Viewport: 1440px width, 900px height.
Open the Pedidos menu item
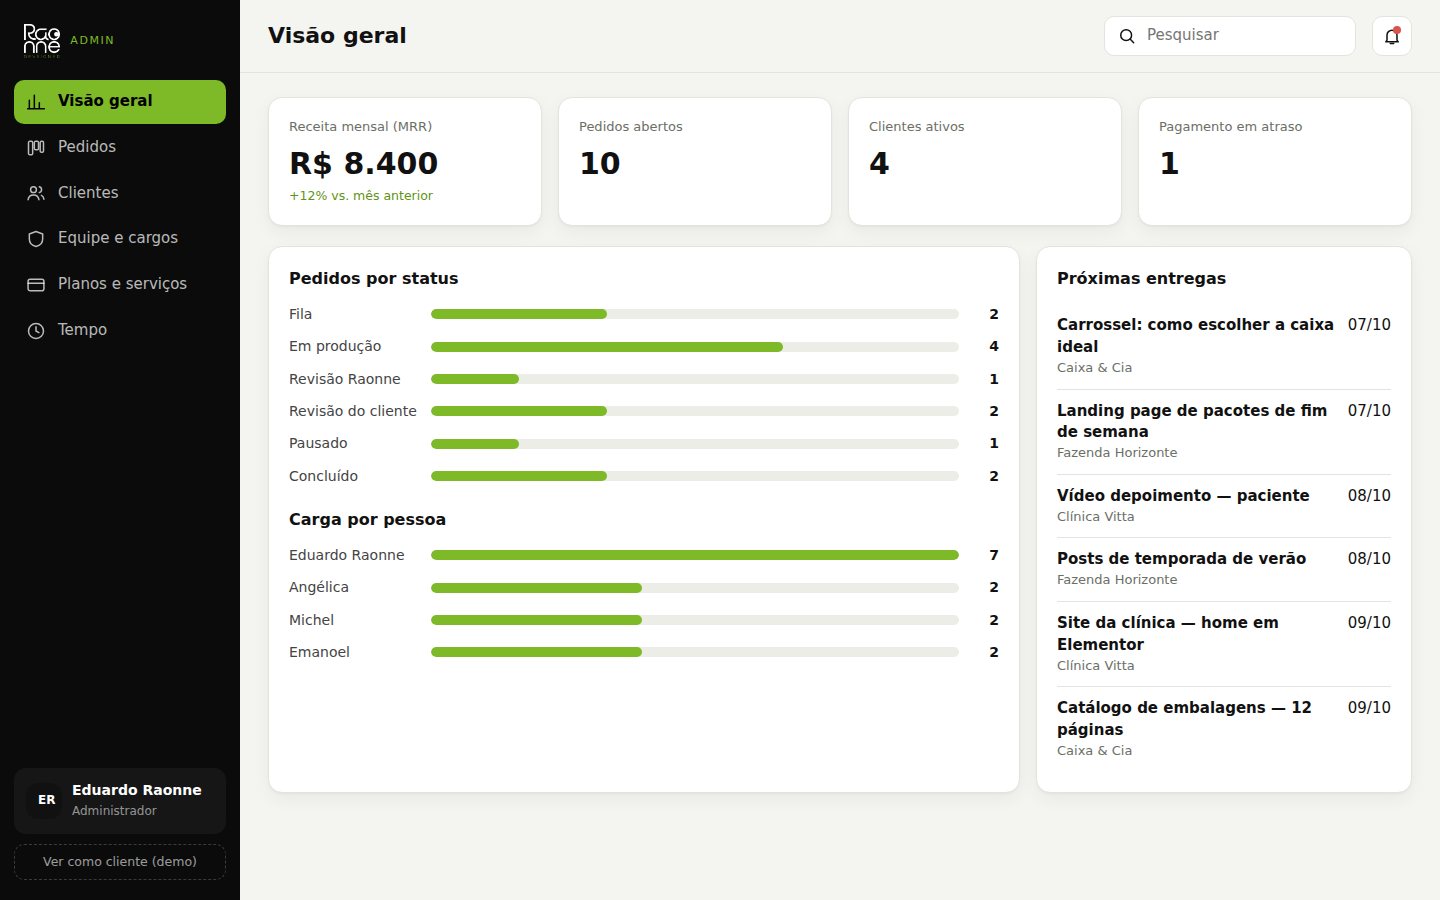click(120, 147)
